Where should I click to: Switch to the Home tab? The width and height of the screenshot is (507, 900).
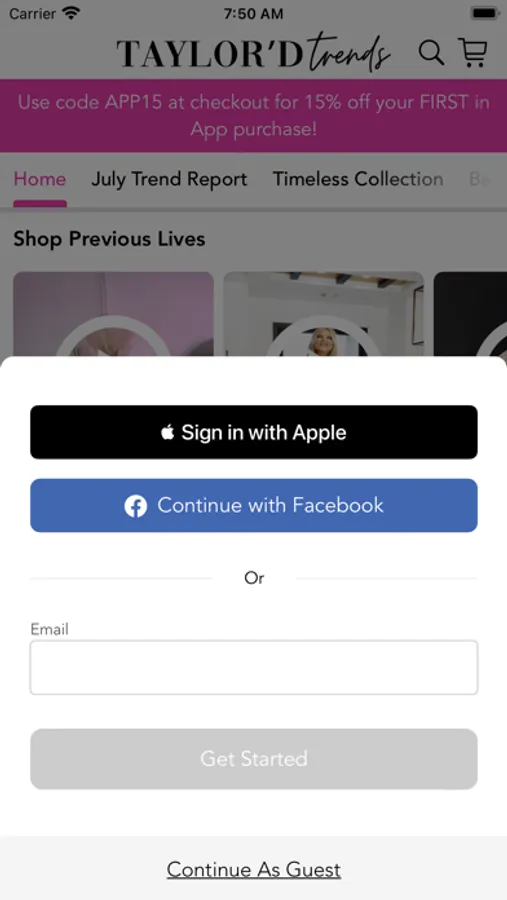[x=40, y=179]
